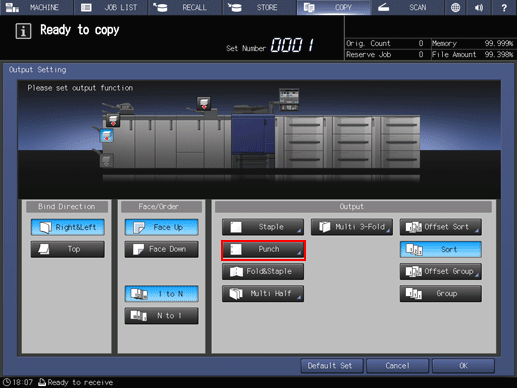517x388 pixels.
Task: Open the SCAN tab
Action: 407,7
